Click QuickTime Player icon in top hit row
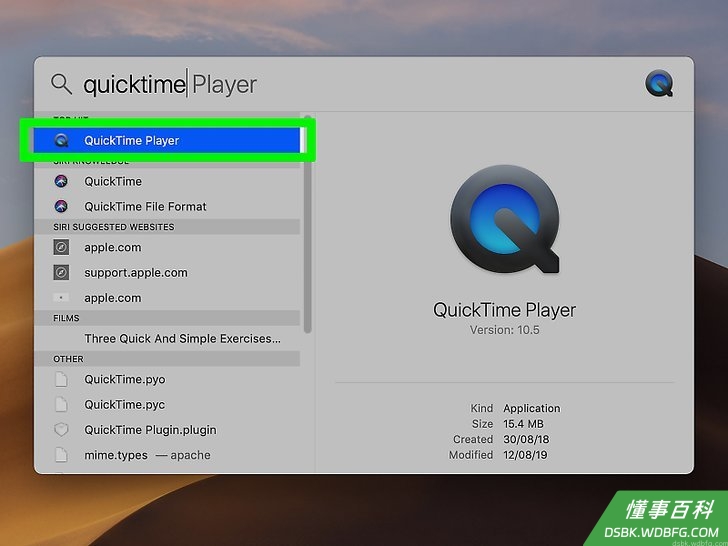 tap(61, 140)
